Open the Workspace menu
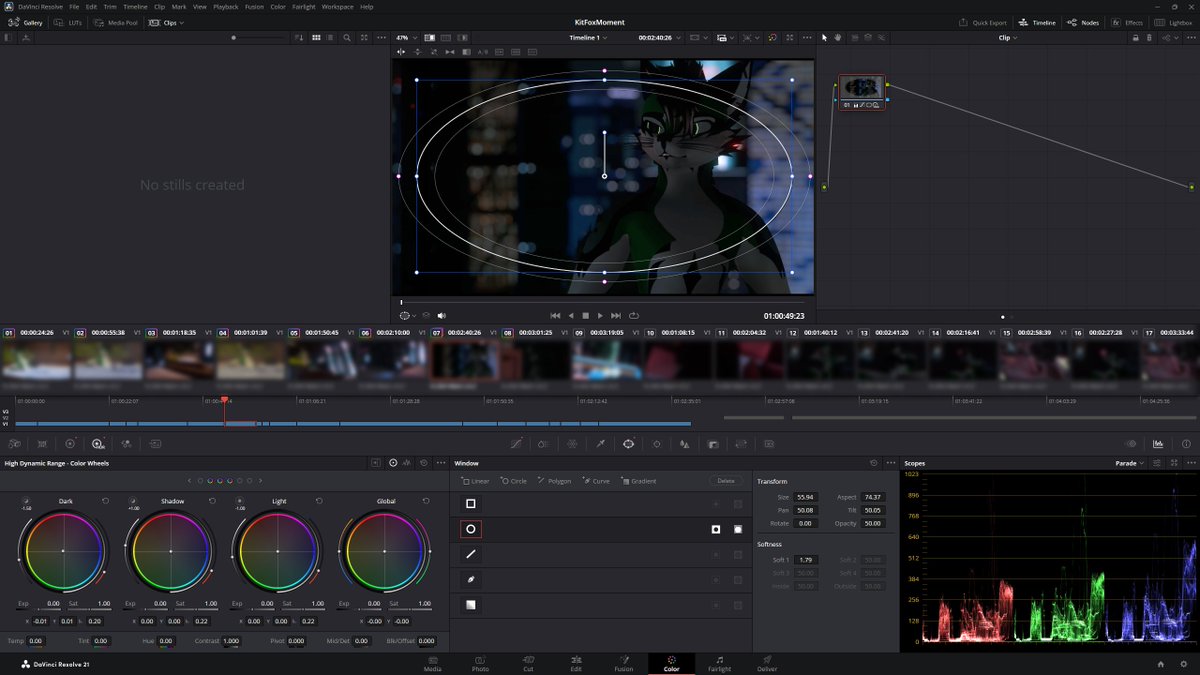The width and height of the screenshot is (1200, 675). point(337,6)
